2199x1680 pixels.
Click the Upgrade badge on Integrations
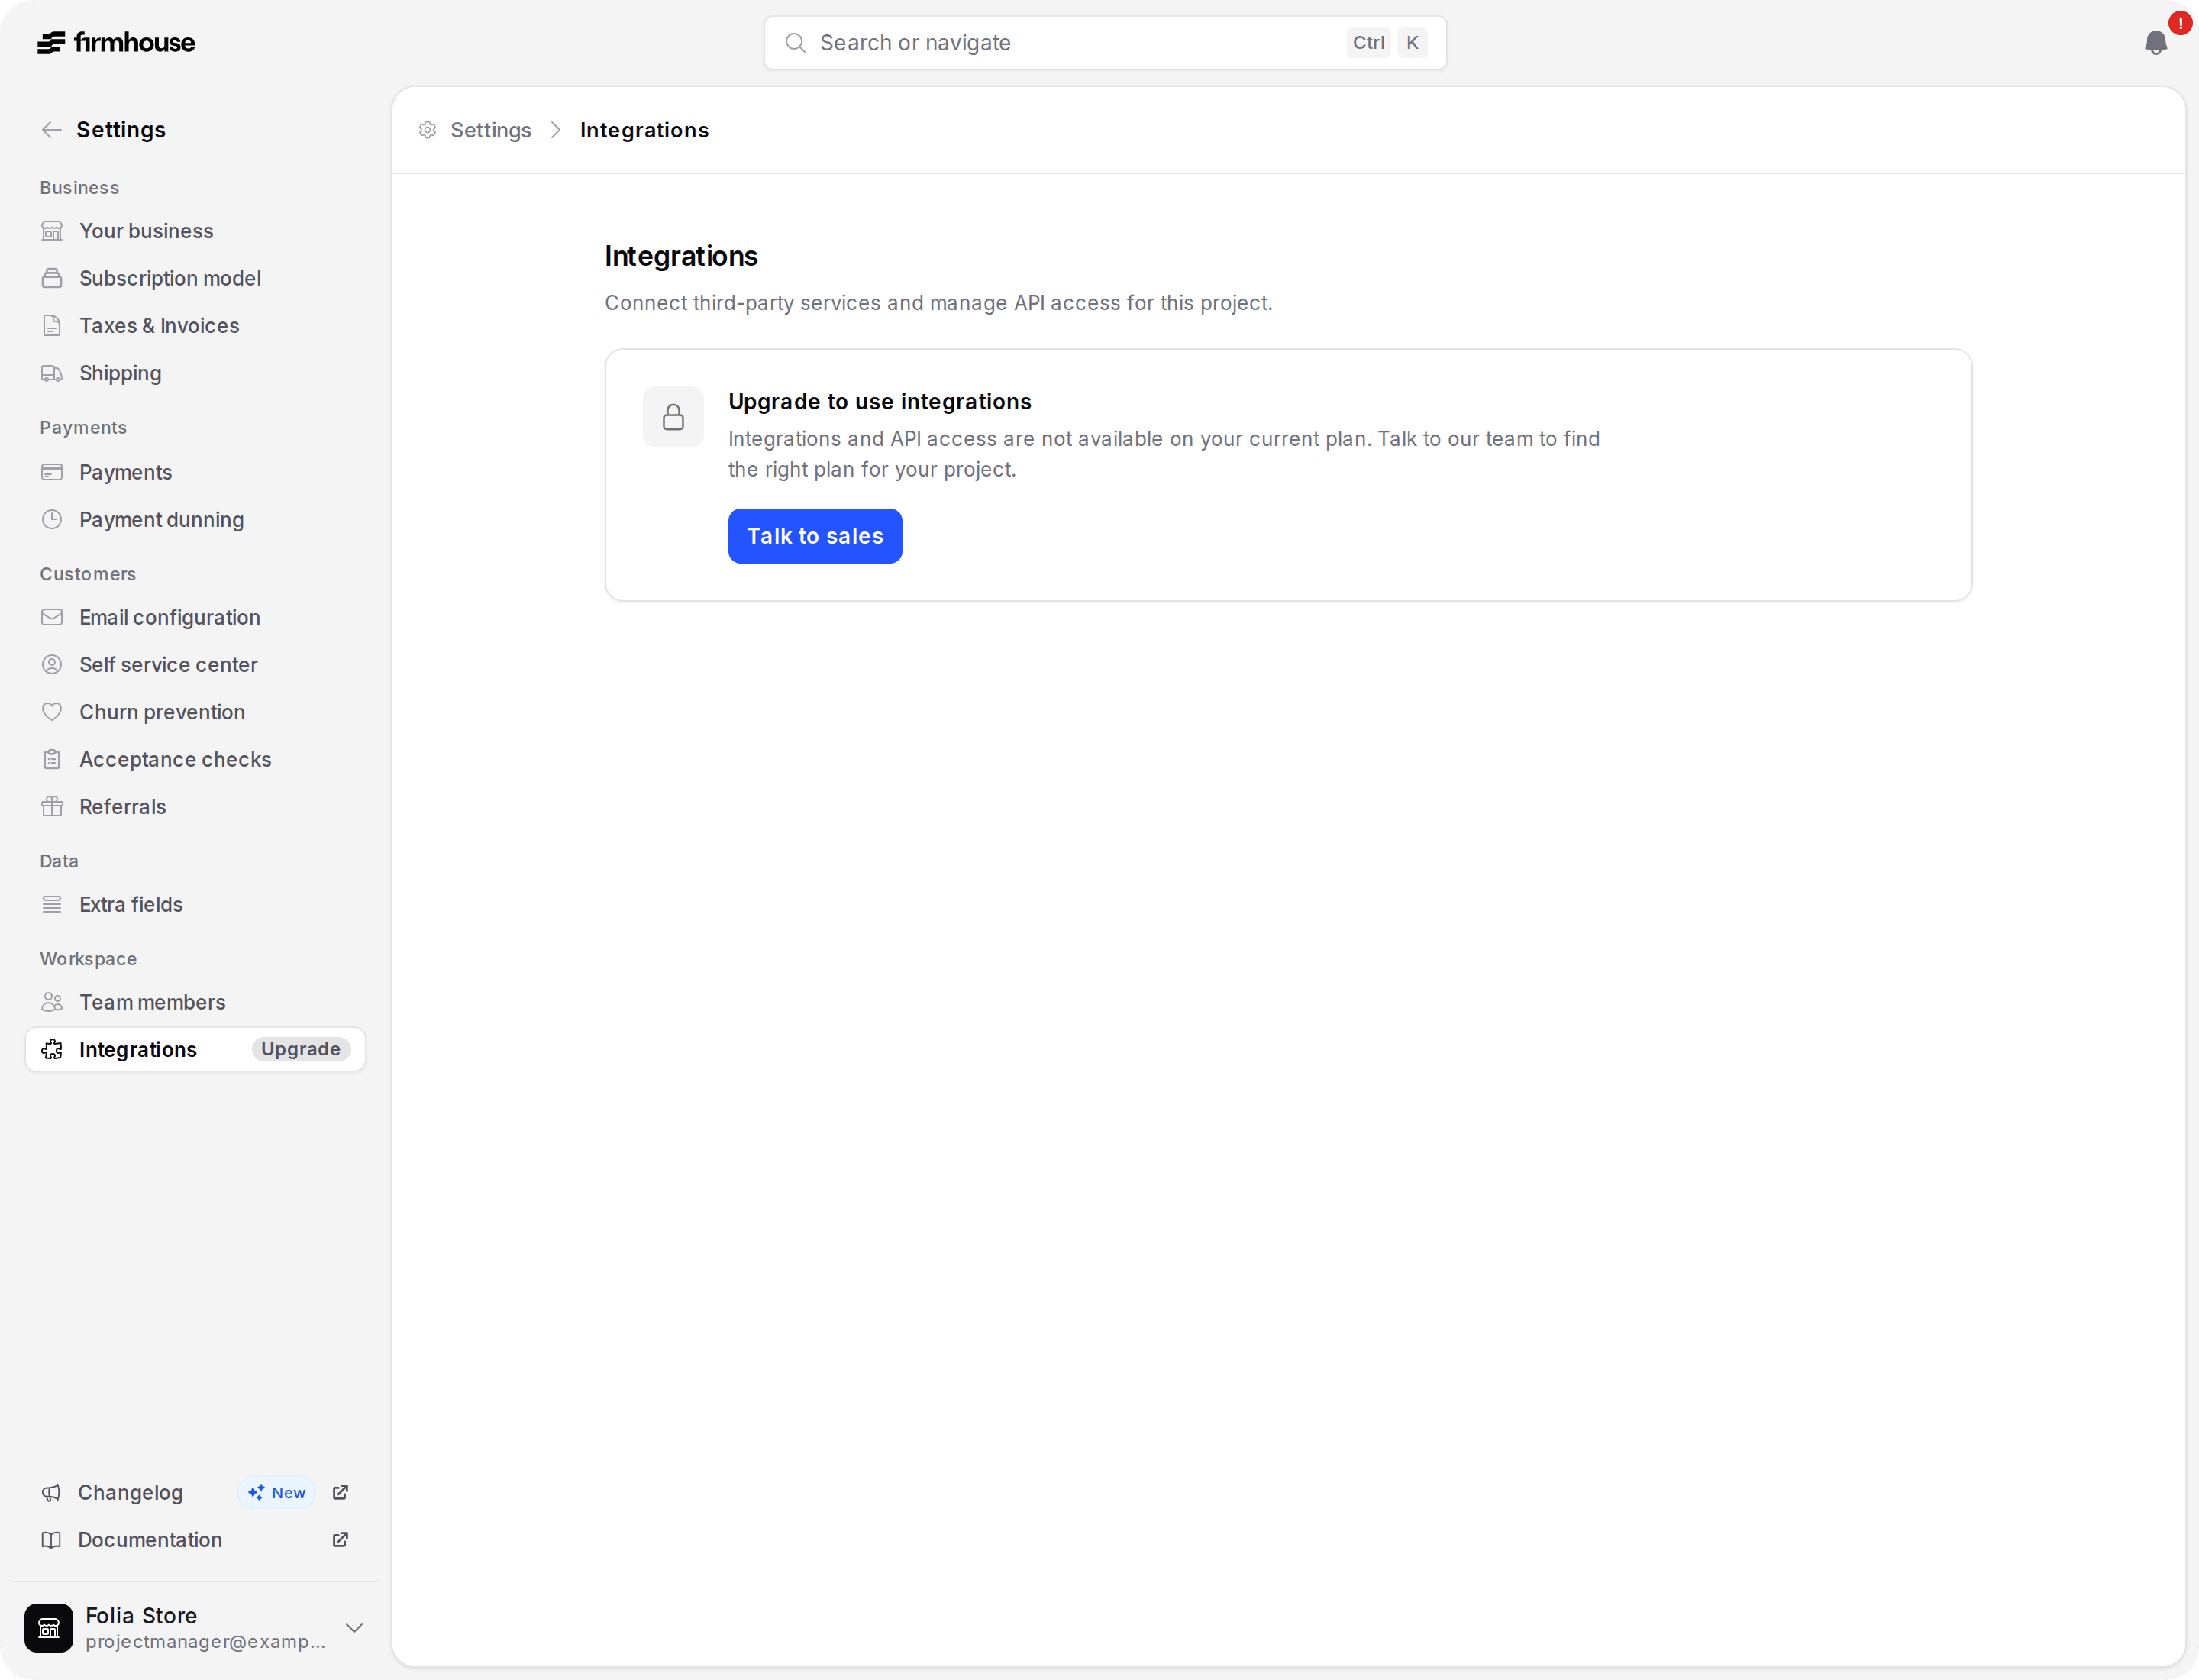(x=301, y=1050)
